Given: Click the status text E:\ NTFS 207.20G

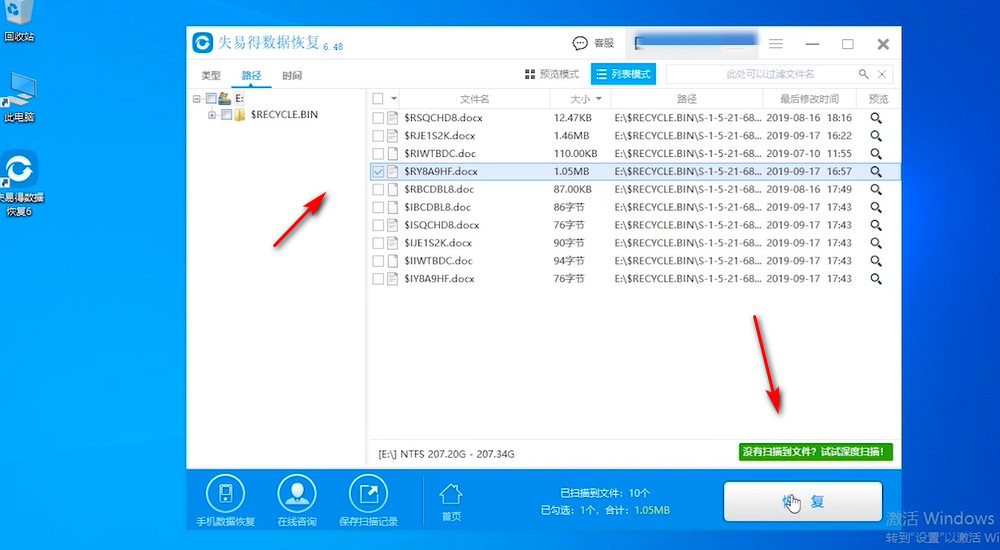Looking at the screenshot, I should pyautogui.click(x=446, y=454).
